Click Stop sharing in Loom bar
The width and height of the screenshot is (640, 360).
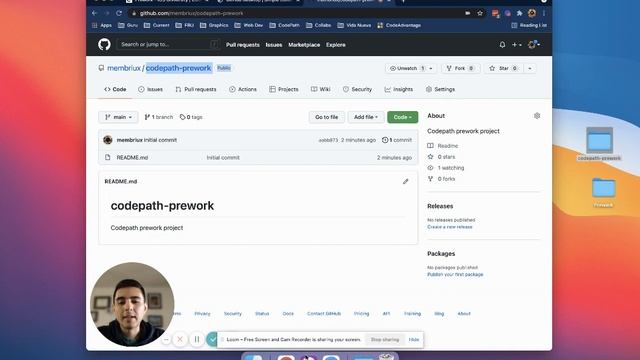[385, 340]
